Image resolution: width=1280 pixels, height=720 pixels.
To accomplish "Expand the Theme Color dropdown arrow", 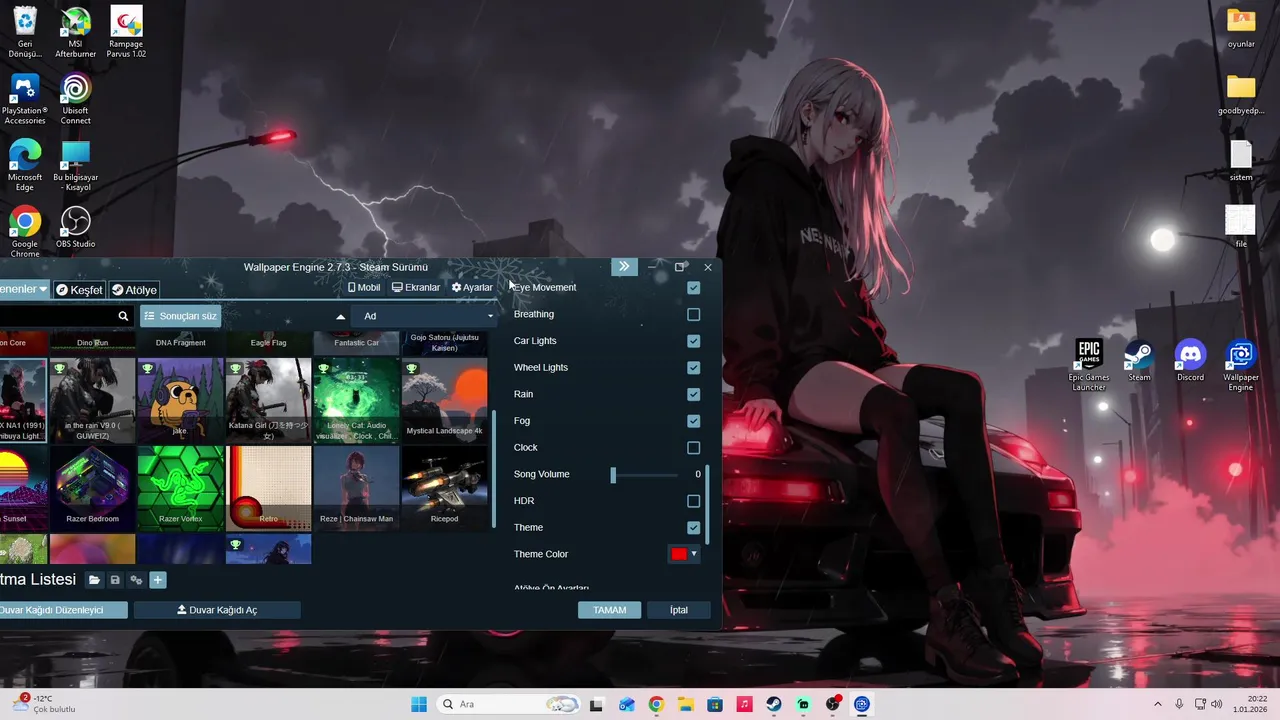I will coord(694,554).
